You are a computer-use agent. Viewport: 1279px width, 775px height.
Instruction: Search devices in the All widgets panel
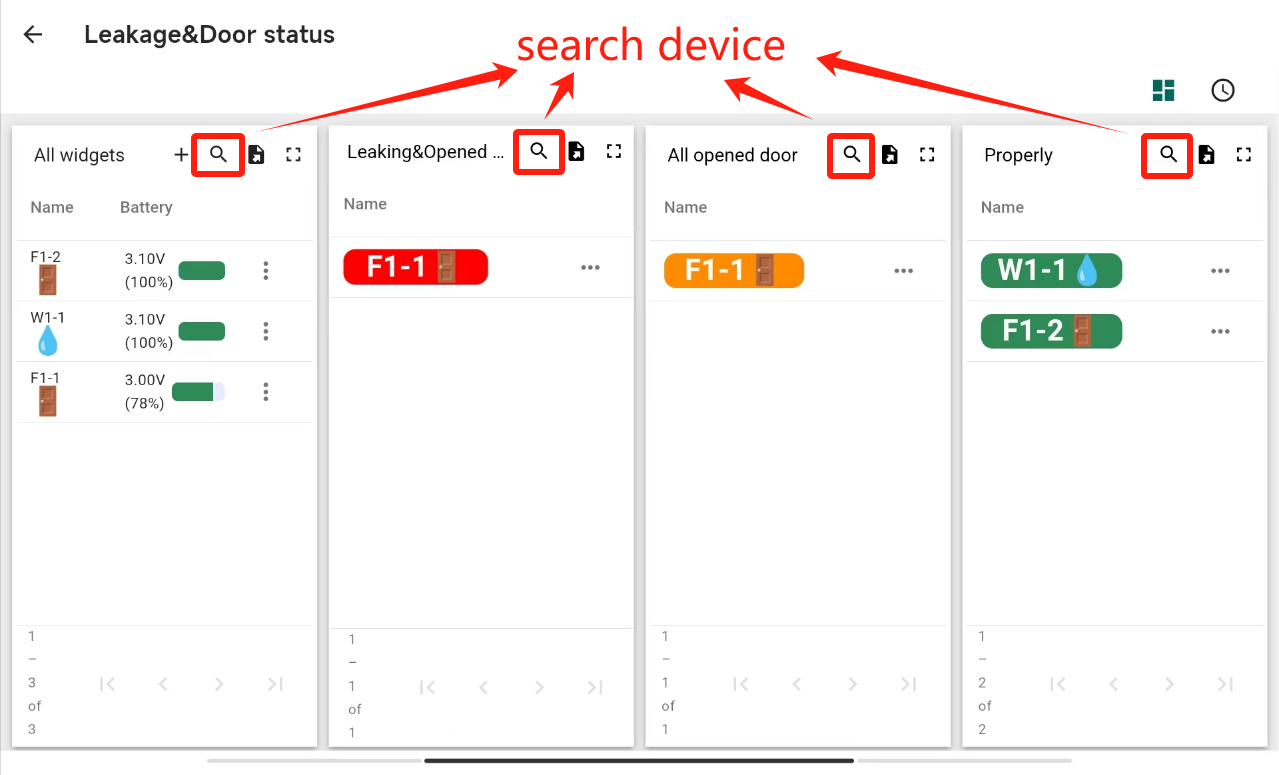tap(218, 155)
